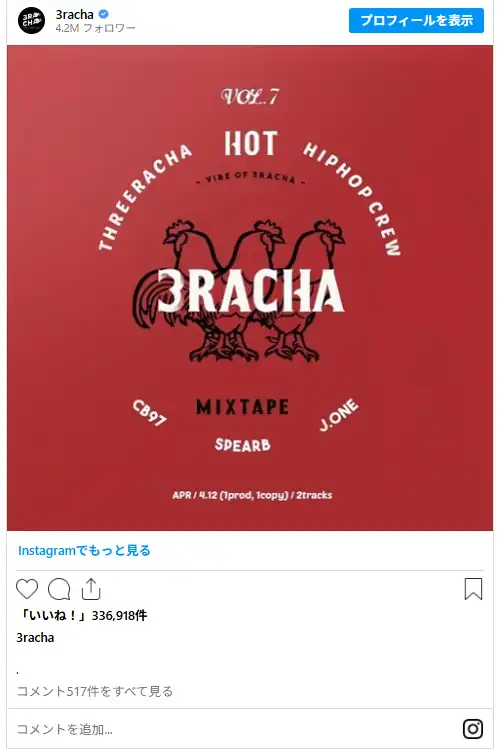Like the post with the heart icon
498x749 pixels.
pos(27,589)
